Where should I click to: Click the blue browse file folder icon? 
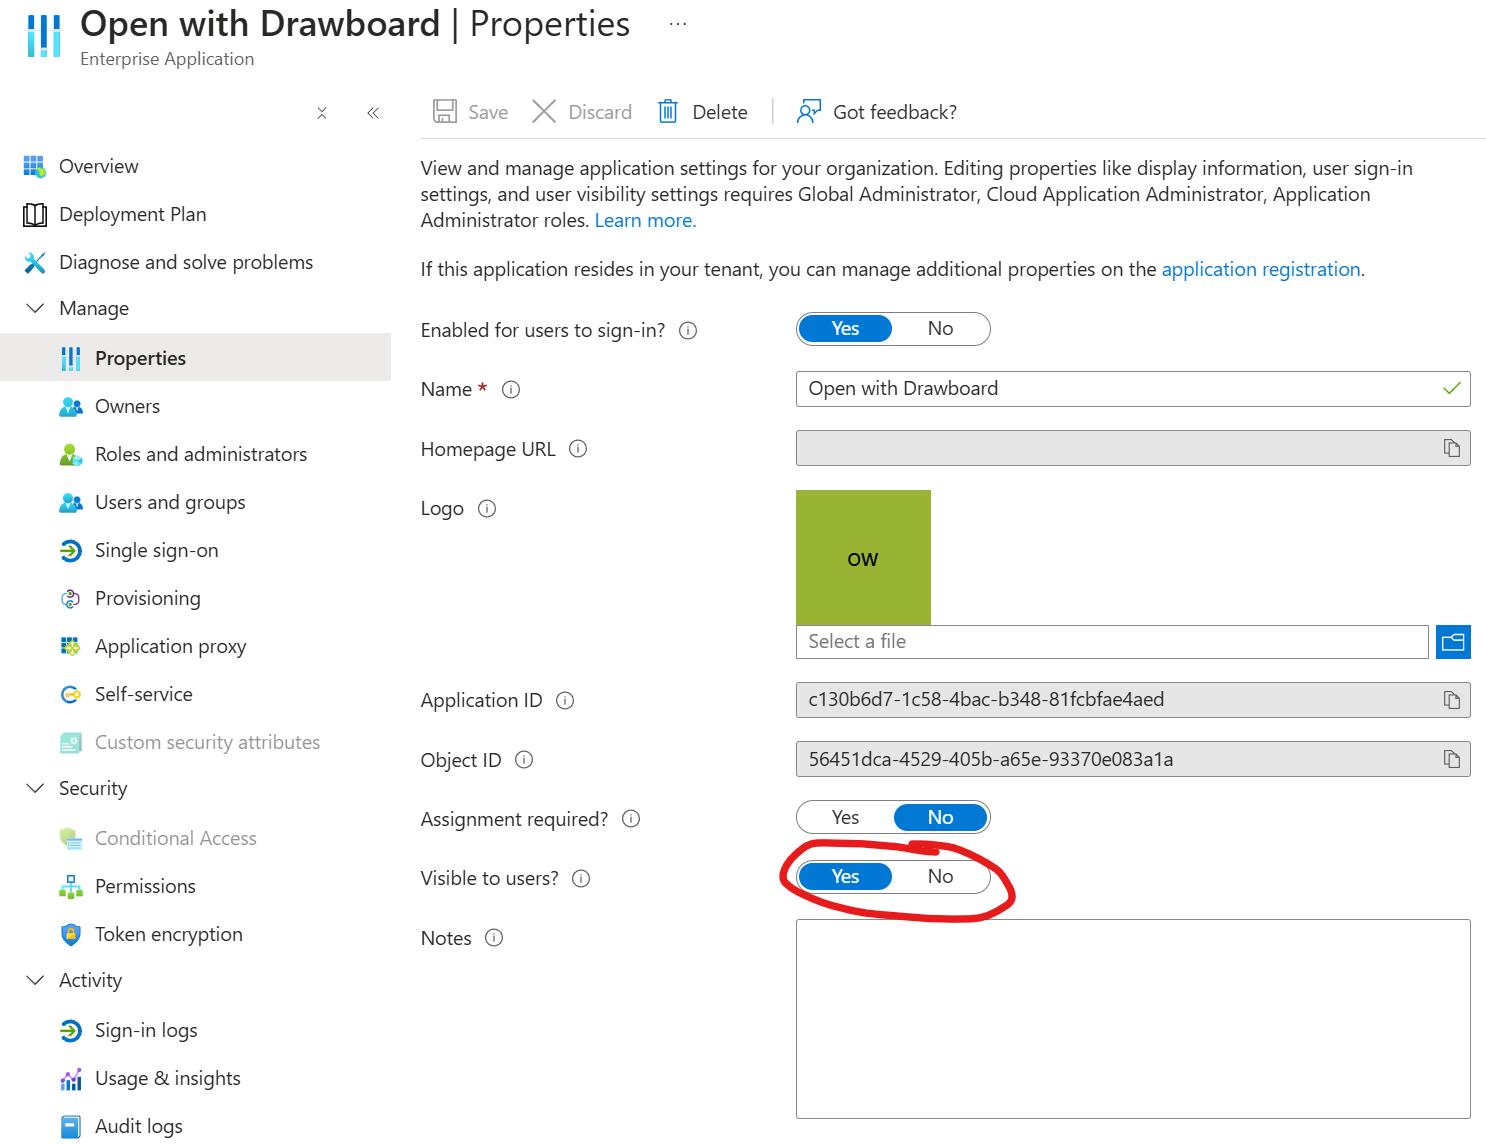1453,642
